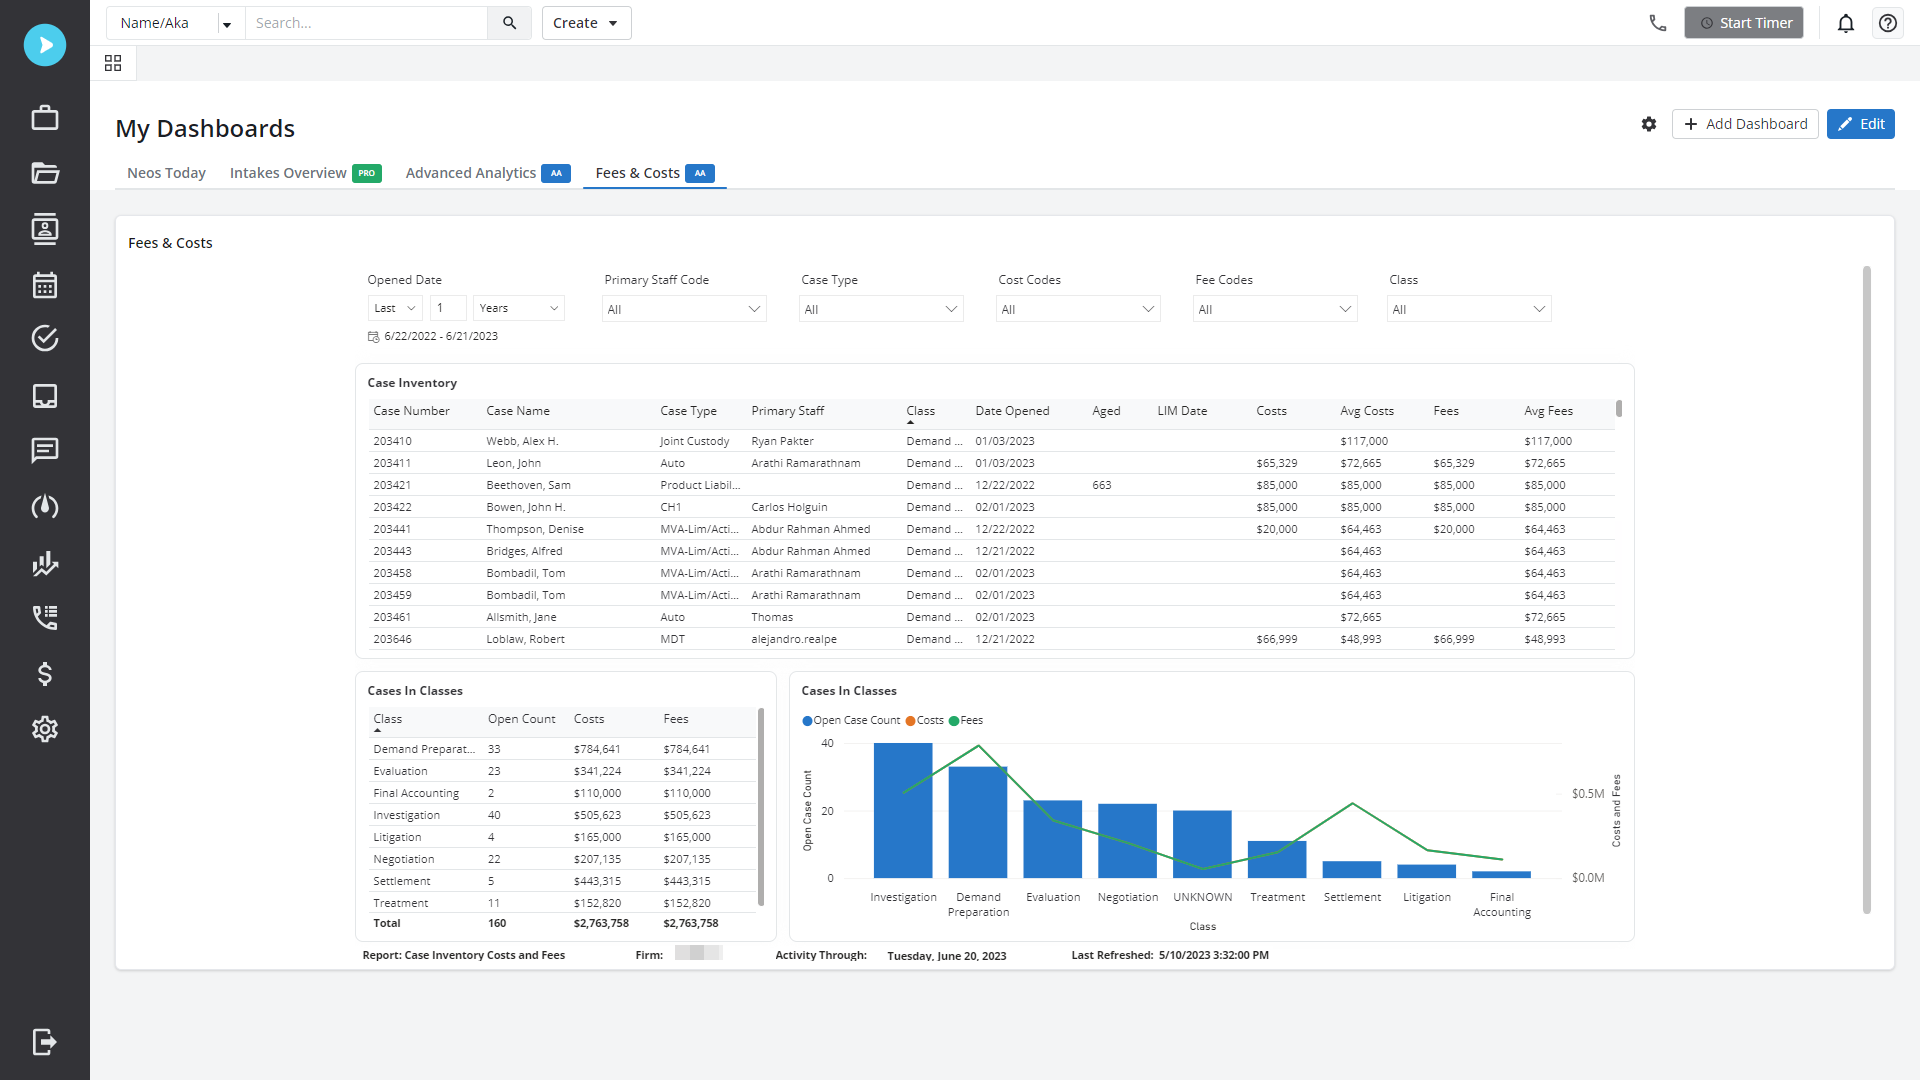The width and height of the screenshot is (1920, 1080).
Task: Open the notifications bell icon
Action: point(1846,23)
